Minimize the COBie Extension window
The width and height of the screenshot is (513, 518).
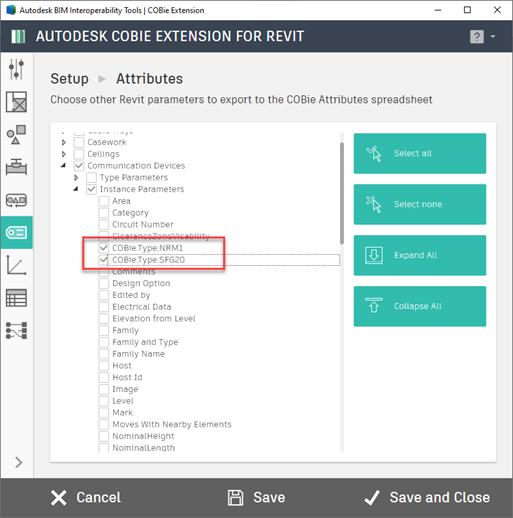(438, 10)
